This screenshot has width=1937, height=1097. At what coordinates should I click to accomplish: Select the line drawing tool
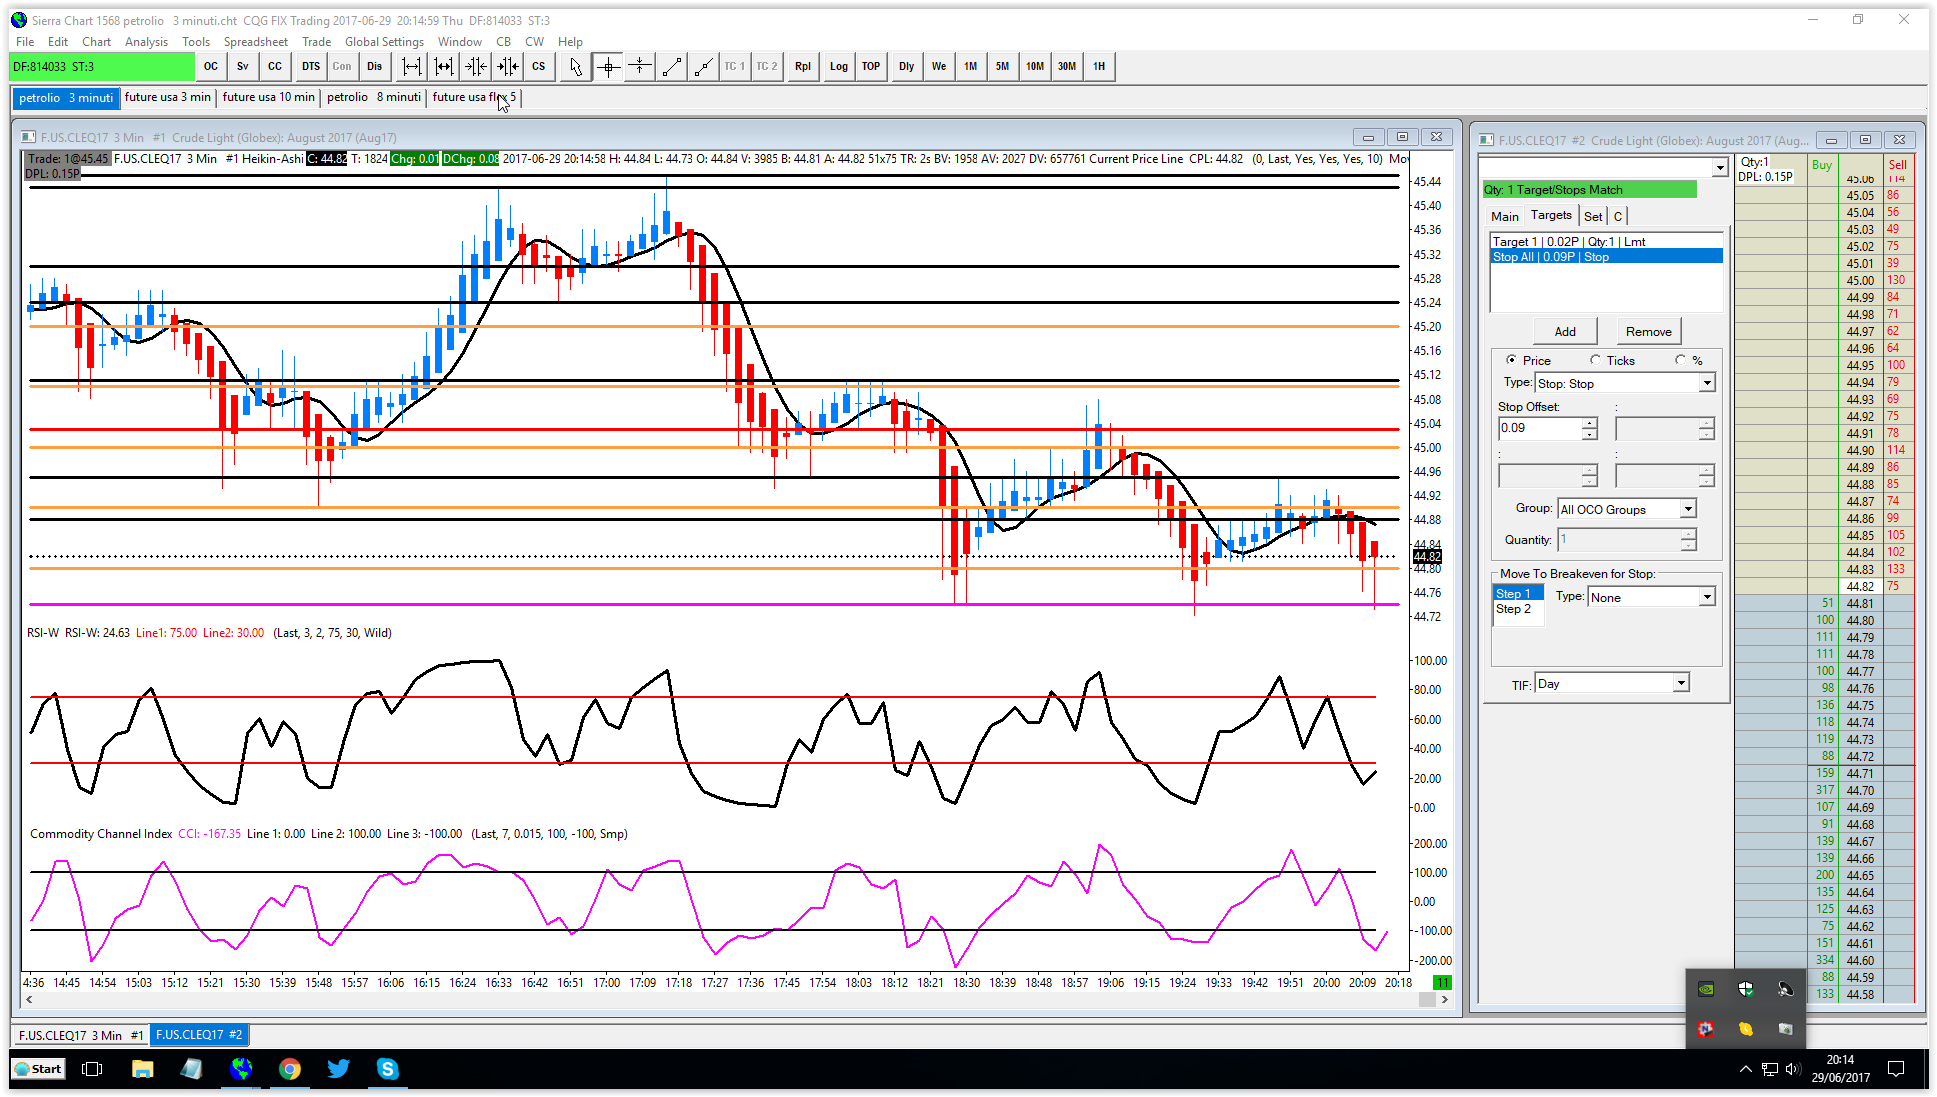tap(672, 67)
